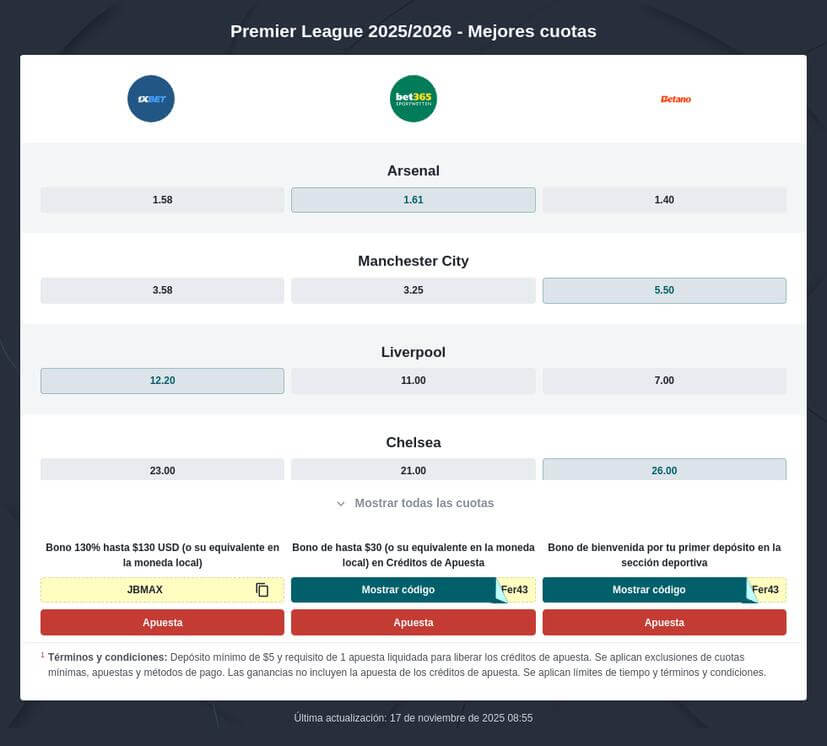827x746 pixels.
Task: Click Chelsea's 23.00 odds cell
Action: [162, 469]
